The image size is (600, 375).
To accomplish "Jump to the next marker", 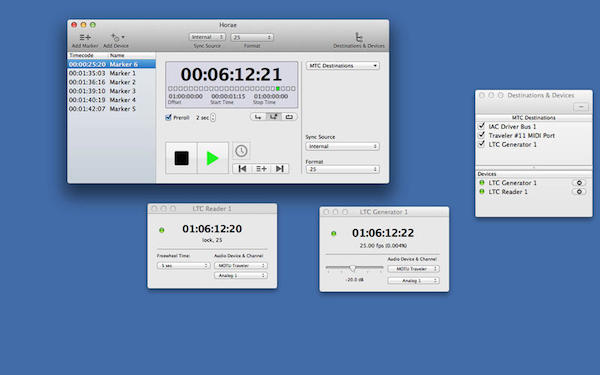I will 280,169.
